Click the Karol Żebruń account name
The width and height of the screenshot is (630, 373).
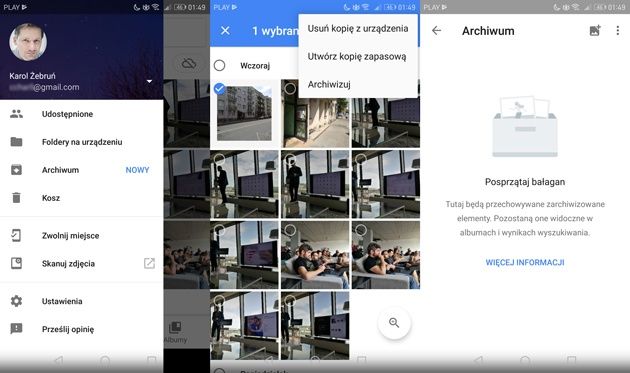33,76
